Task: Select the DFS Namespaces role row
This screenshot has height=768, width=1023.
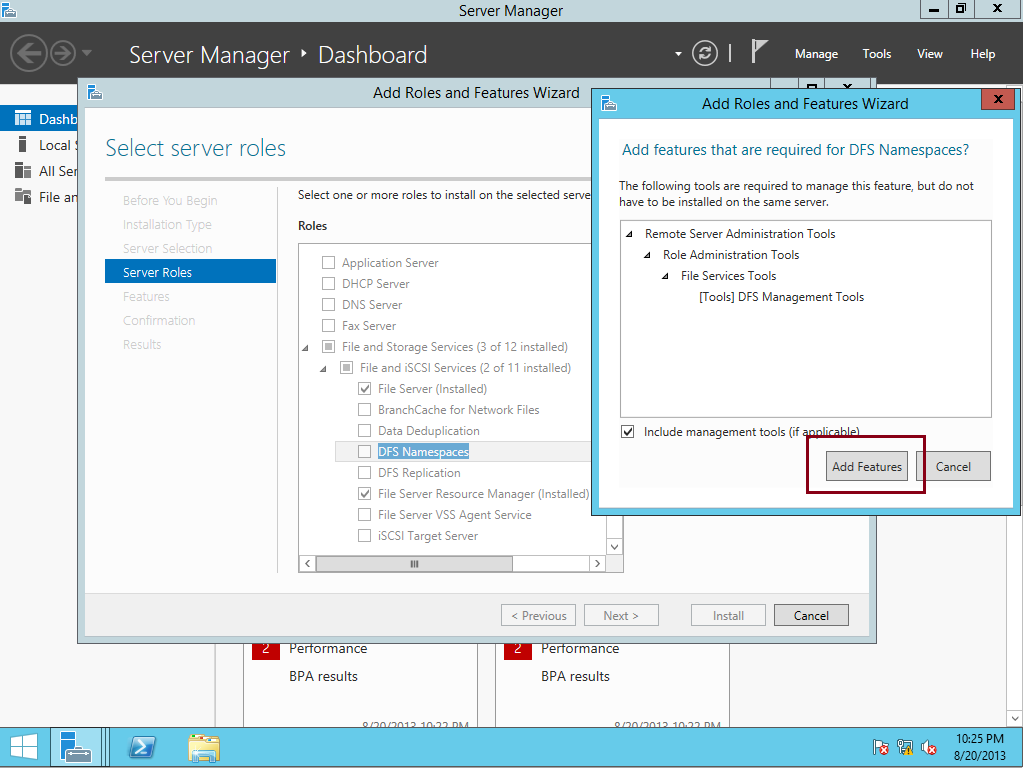Action: (x=463, y=451)
